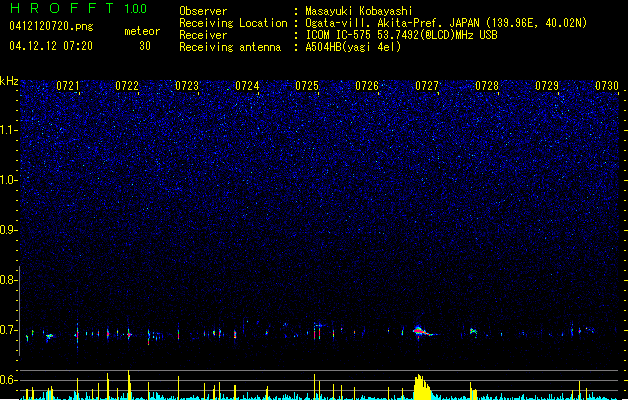This screenshot has width=629, height=400.
Task: Click the 0729 time marker
Action: 547,86
